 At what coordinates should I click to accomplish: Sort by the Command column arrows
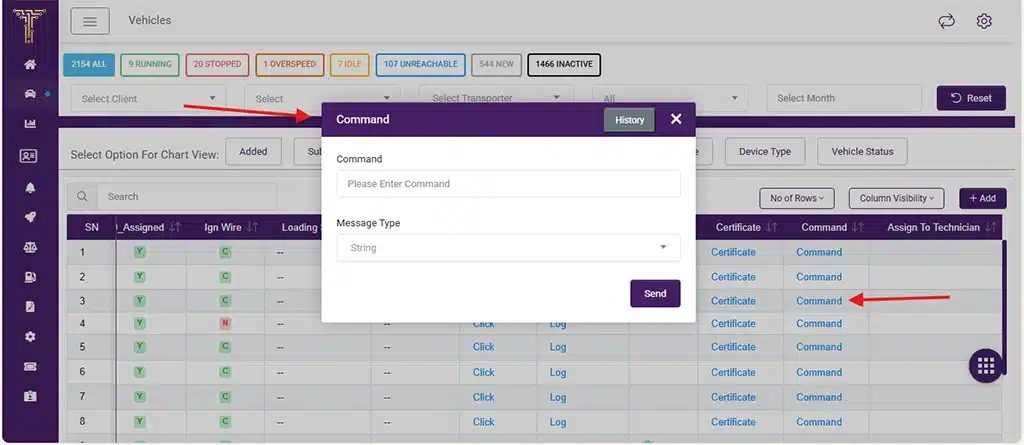(857, 227)
